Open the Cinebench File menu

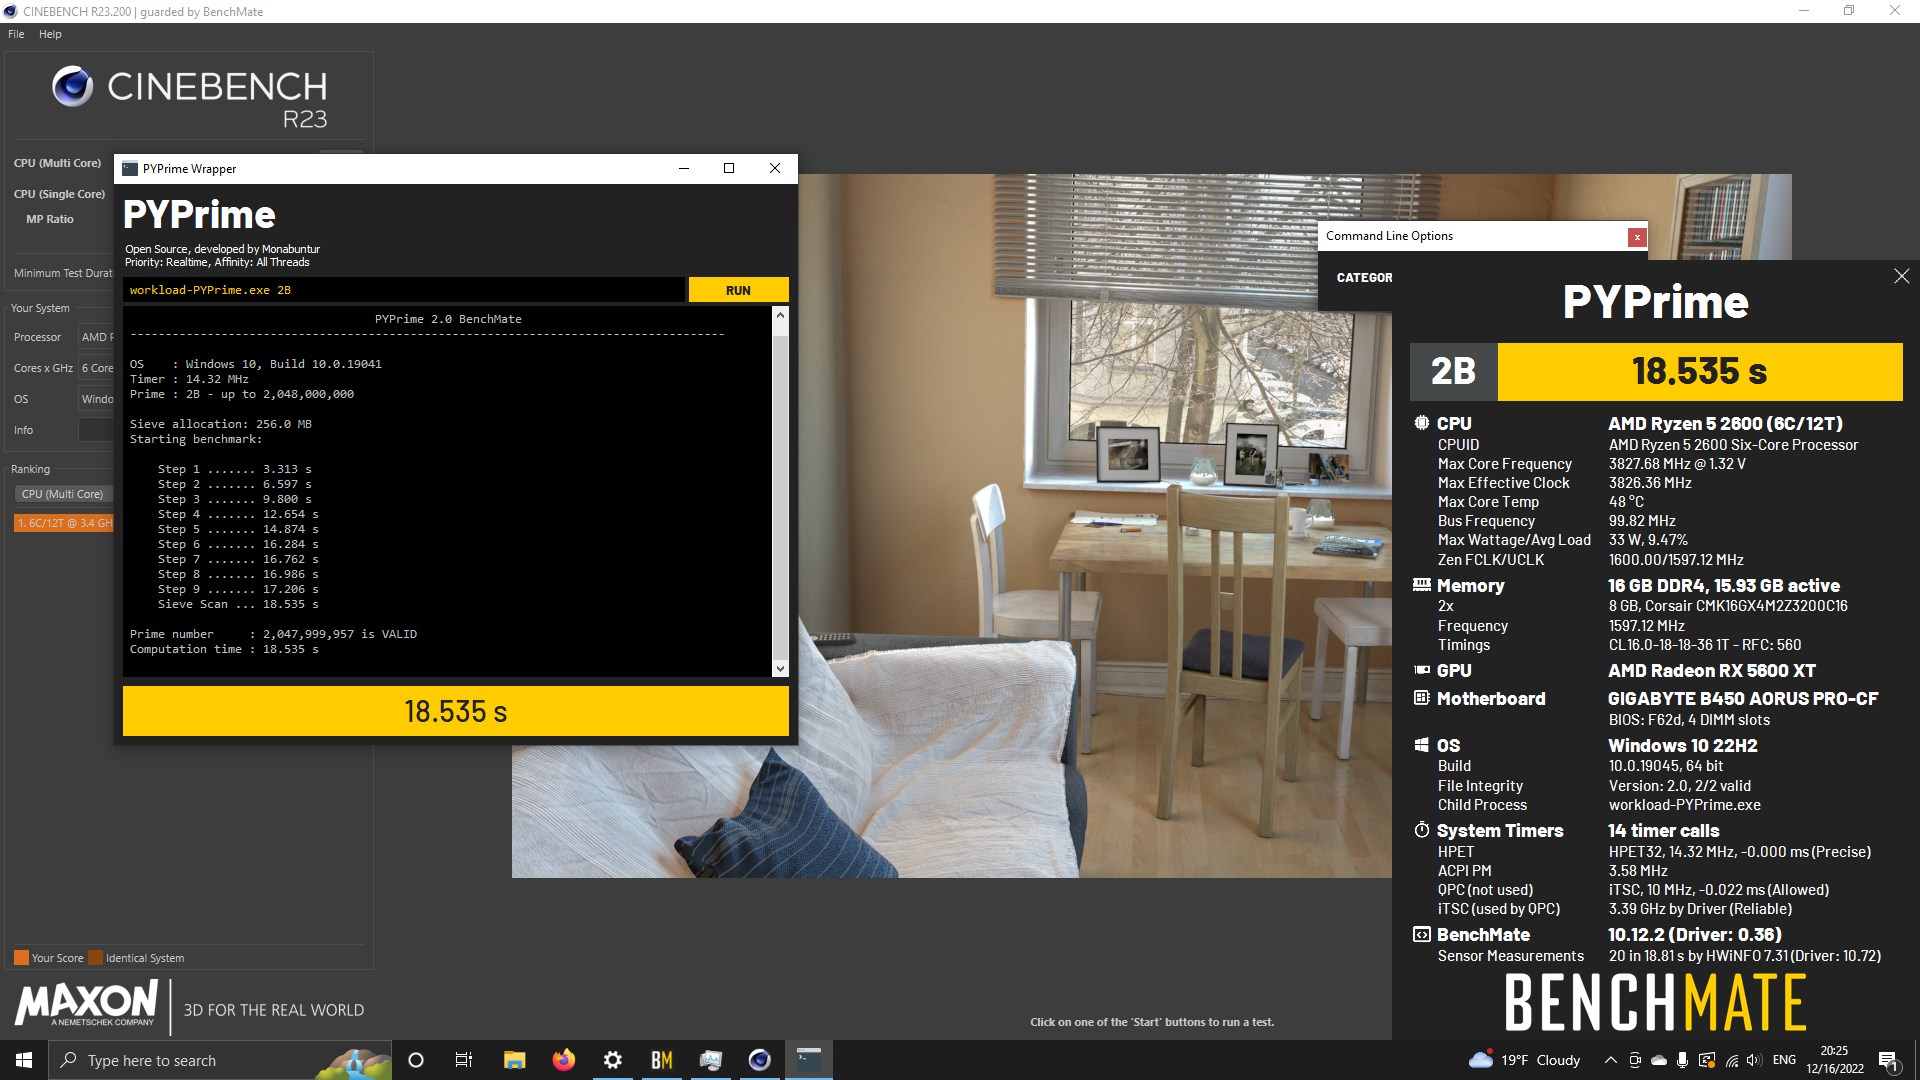(x=16, y=34)
